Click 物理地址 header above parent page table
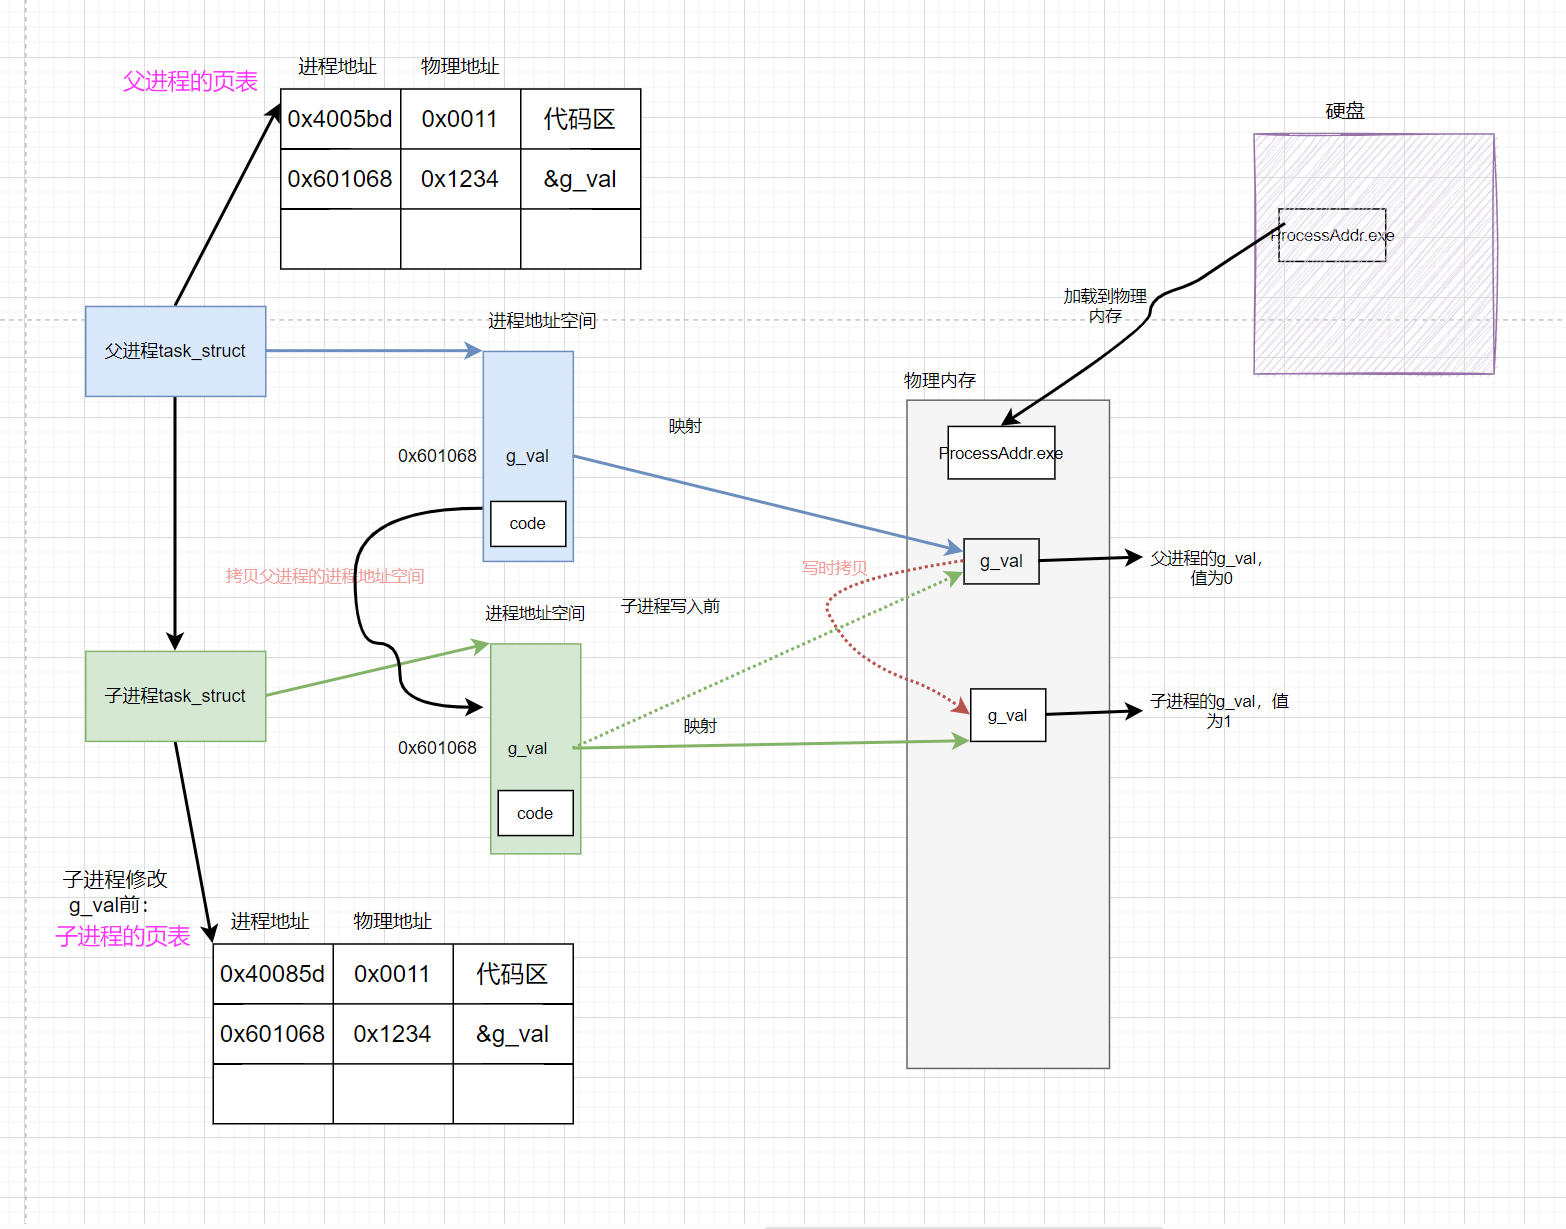Viewport: 1566px width, 1229px height. click(460, 66)
